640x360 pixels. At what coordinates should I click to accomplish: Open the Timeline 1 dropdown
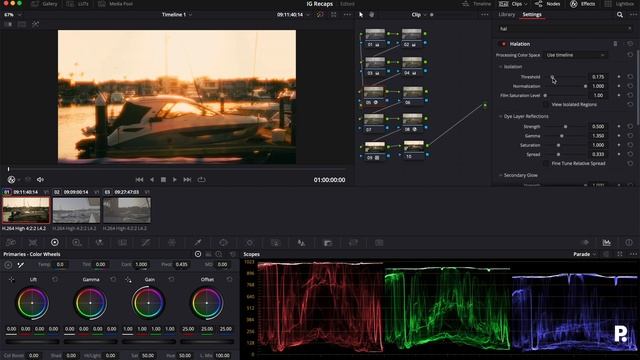tap(177, 14)
